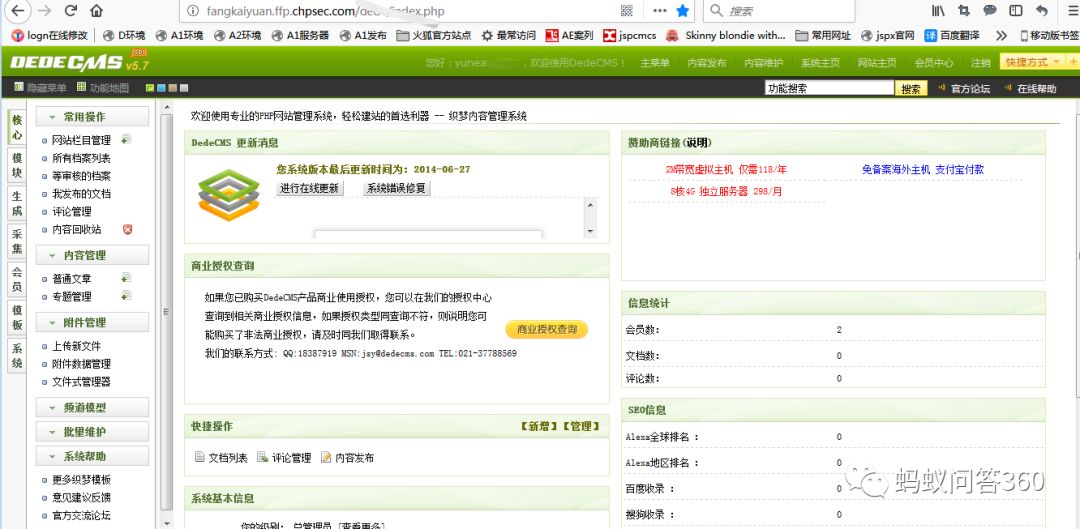The height and width of the screenshot is (529, 1080).
Task: Open the 内容维护 top menu item
Action: click(763, 63)
